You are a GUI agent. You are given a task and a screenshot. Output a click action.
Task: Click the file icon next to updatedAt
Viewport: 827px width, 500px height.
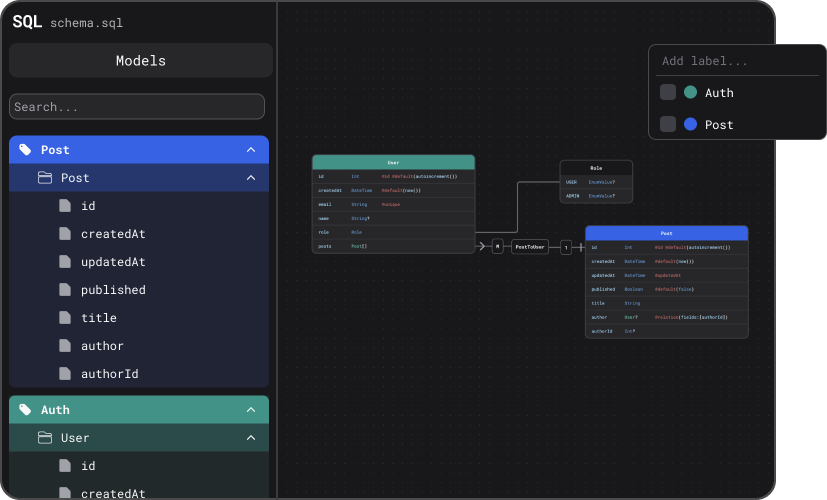pyautogui.click(x=65, y=262)
